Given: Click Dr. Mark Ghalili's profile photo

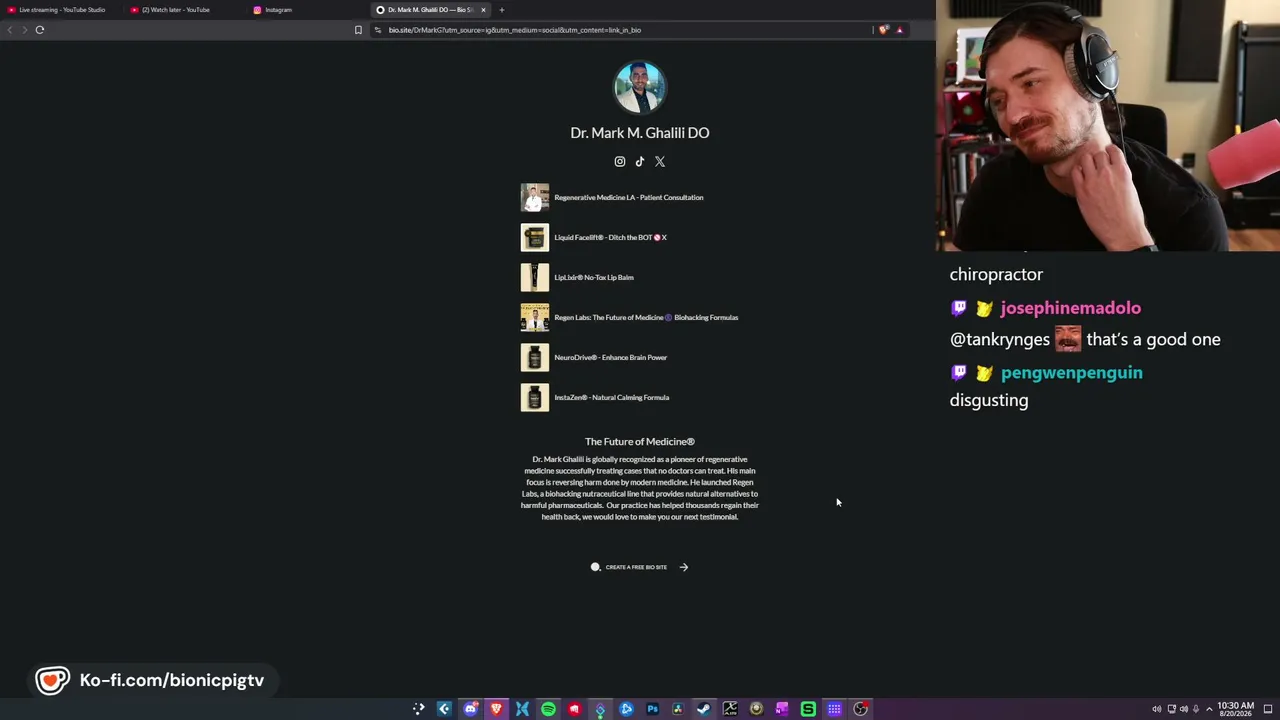Looking at the screenshot, I should [x=640, y=87].
